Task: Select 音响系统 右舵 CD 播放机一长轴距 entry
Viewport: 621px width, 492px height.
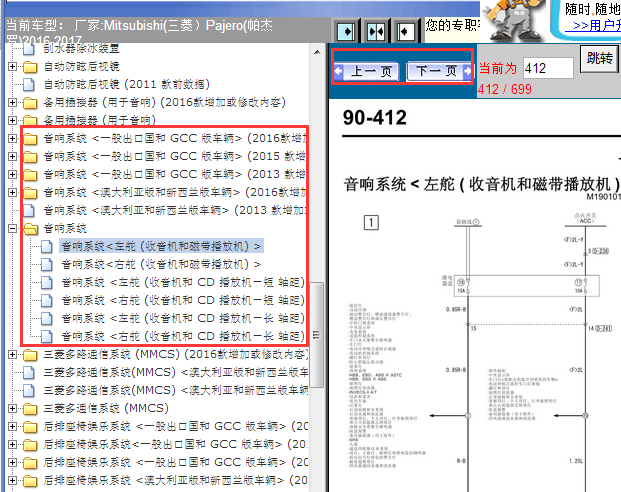Action: click(x=184, y=336)
